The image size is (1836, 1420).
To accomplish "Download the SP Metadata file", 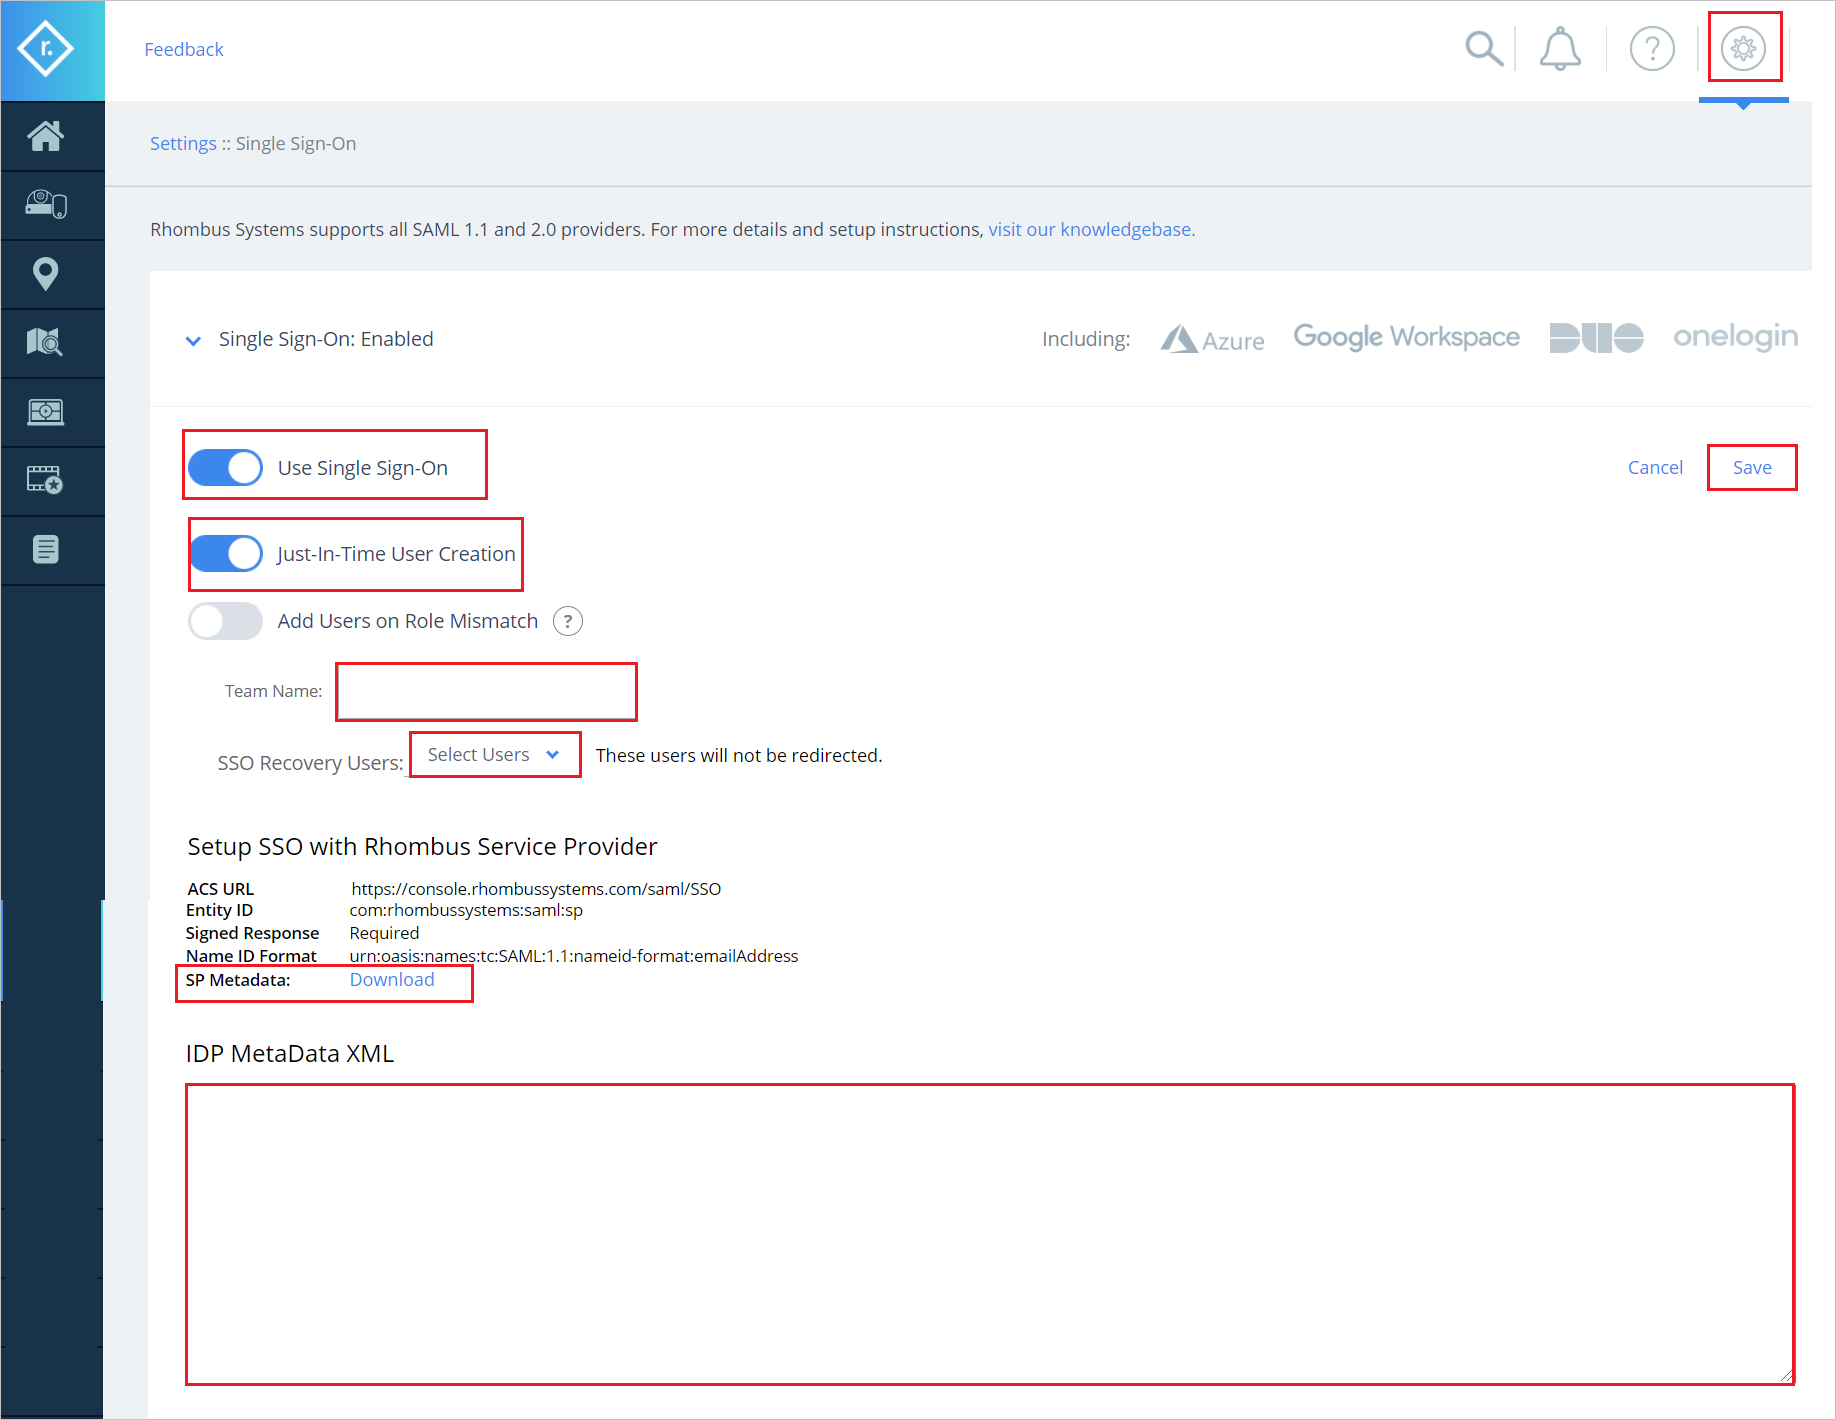I will click(392, 980).
